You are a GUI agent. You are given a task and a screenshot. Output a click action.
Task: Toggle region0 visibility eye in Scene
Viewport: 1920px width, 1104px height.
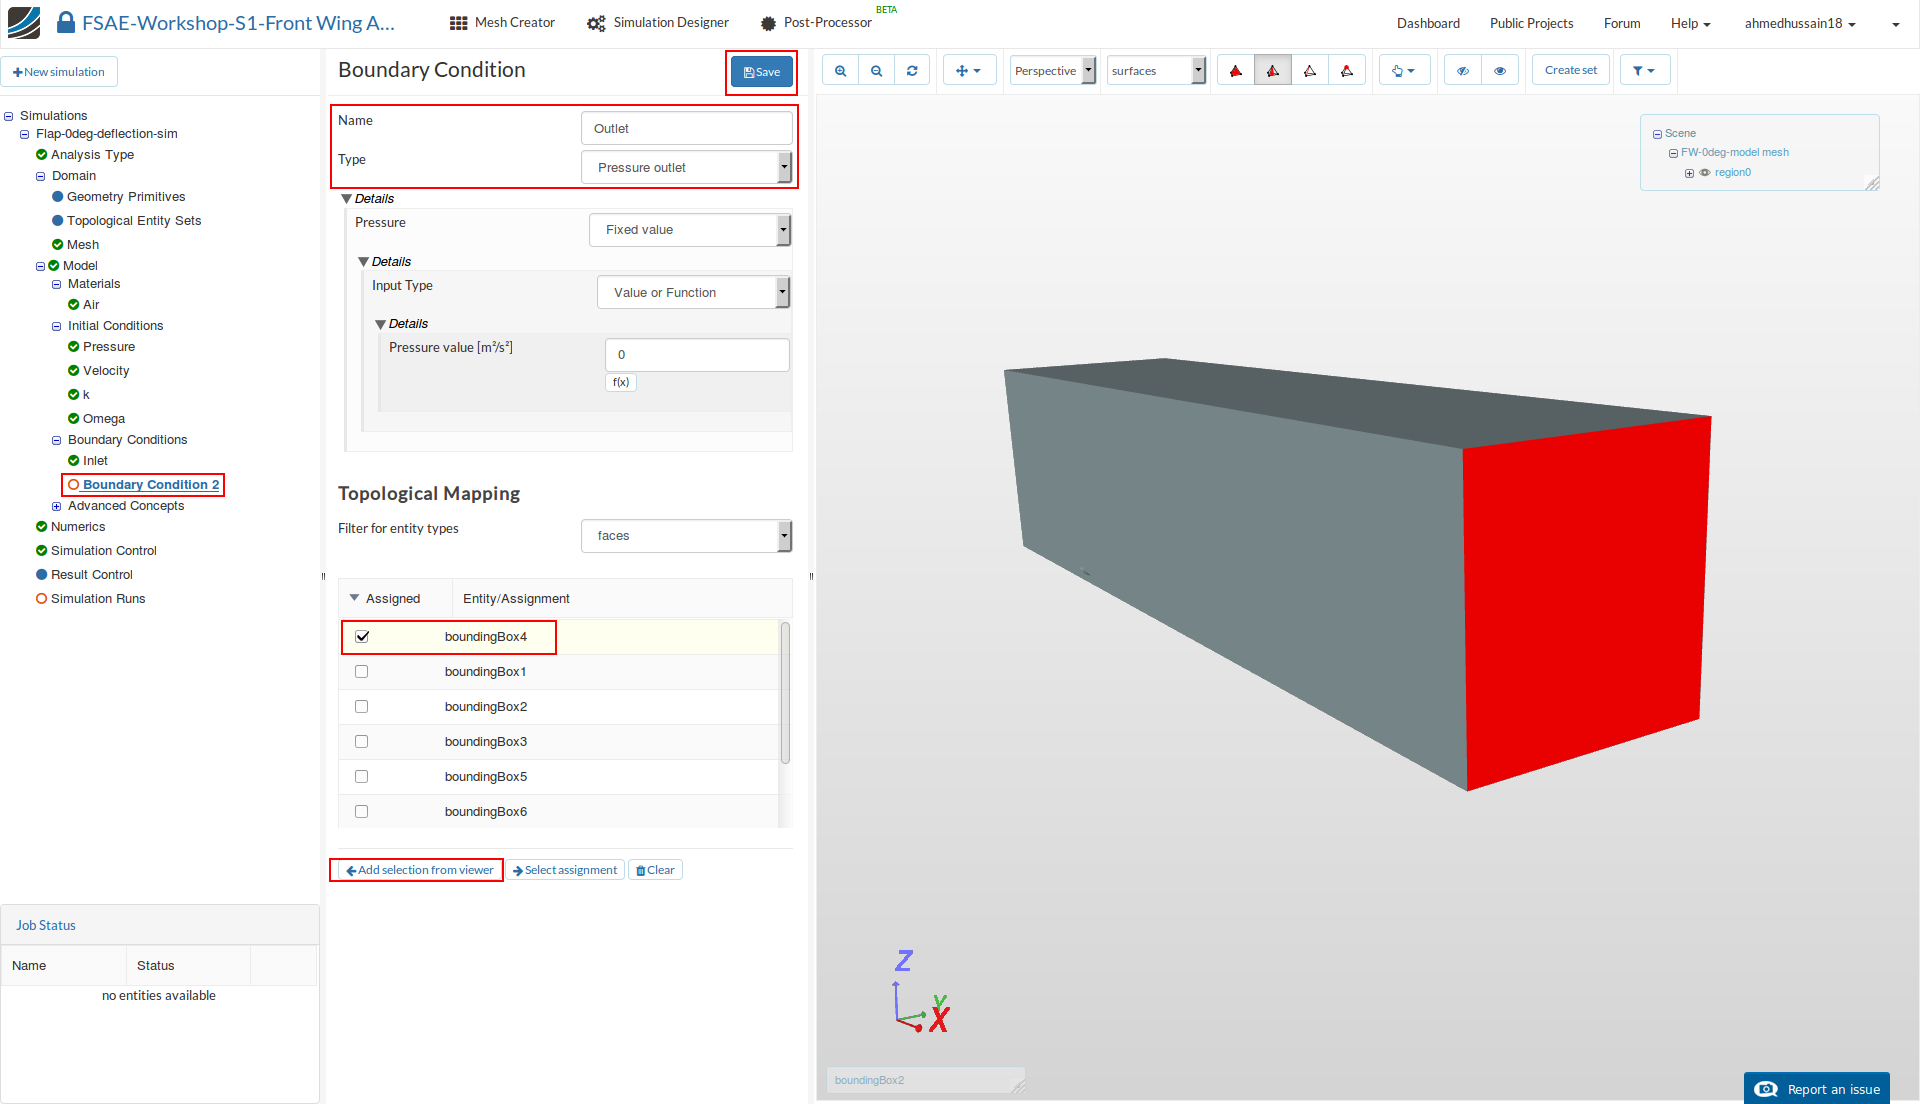click(x=1705, y=173)
